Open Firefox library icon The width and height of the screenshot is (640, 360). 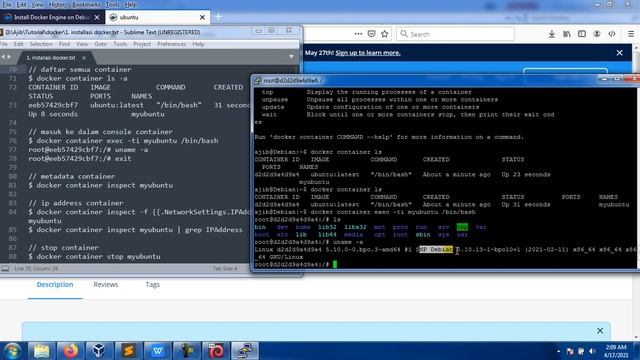567,34
